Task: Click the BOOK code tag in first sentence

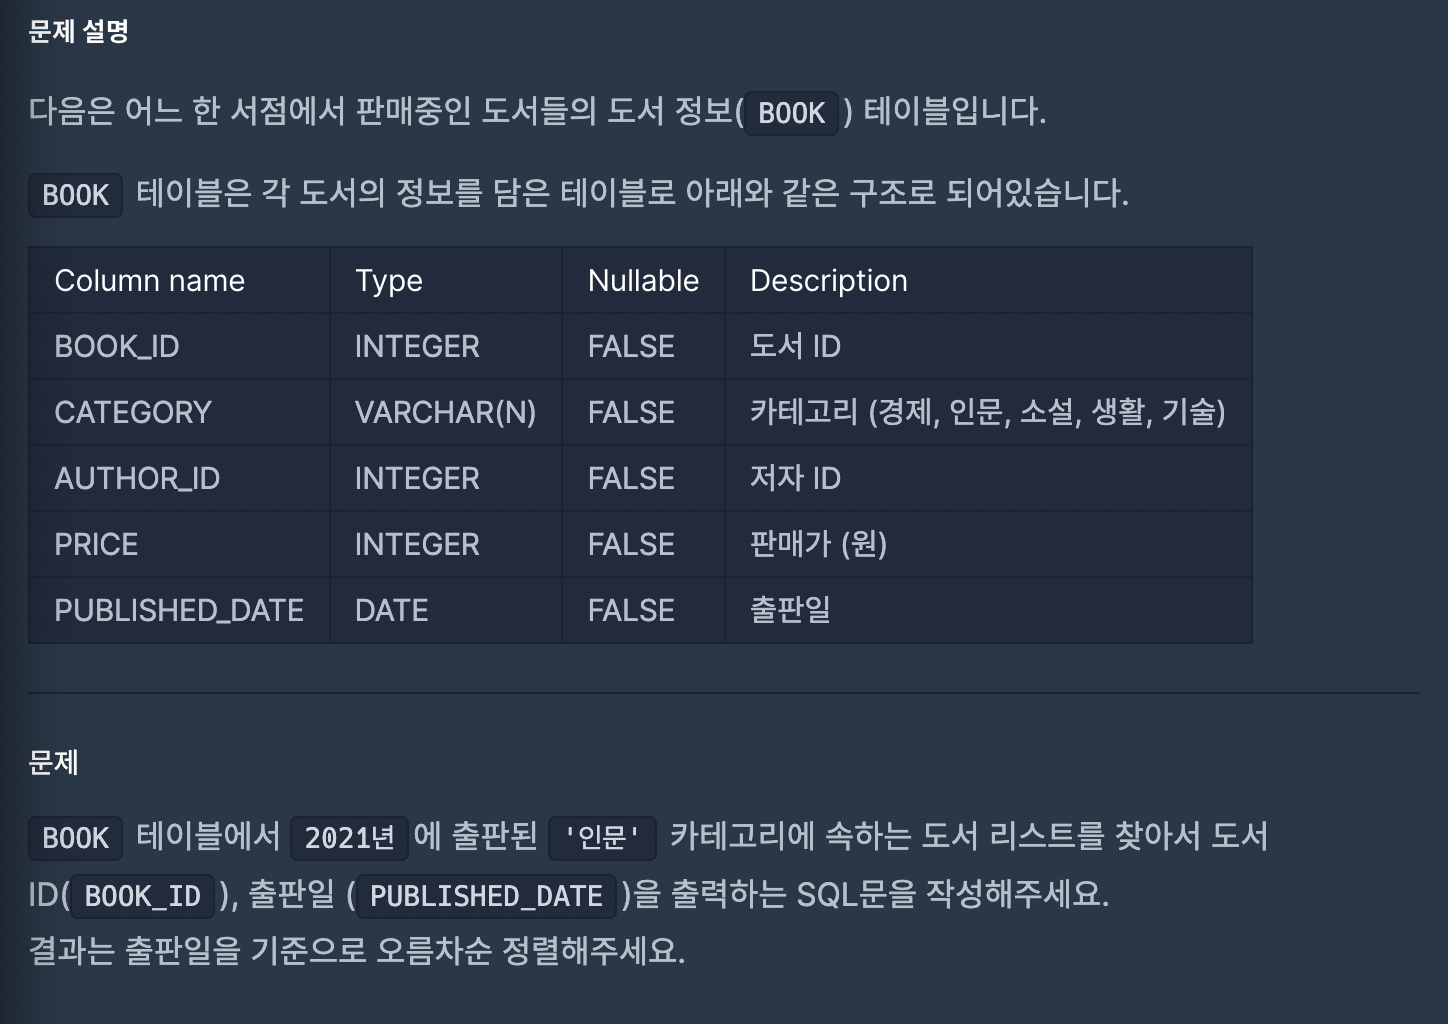Action: 792,112
